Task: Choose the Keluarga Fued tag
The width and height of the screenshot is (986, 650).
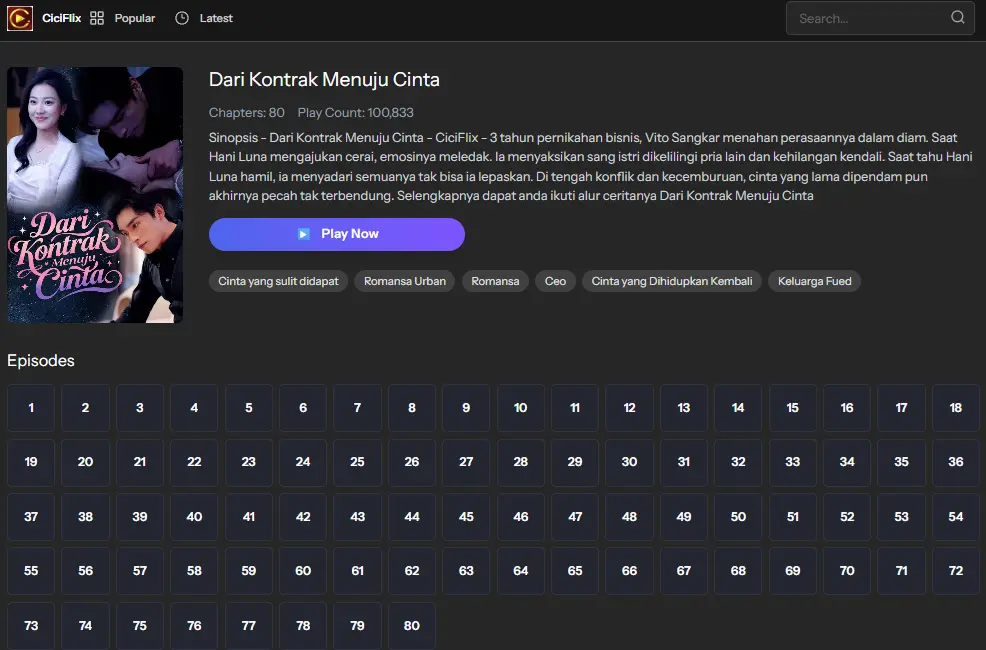Action: [x=814, y=281]
